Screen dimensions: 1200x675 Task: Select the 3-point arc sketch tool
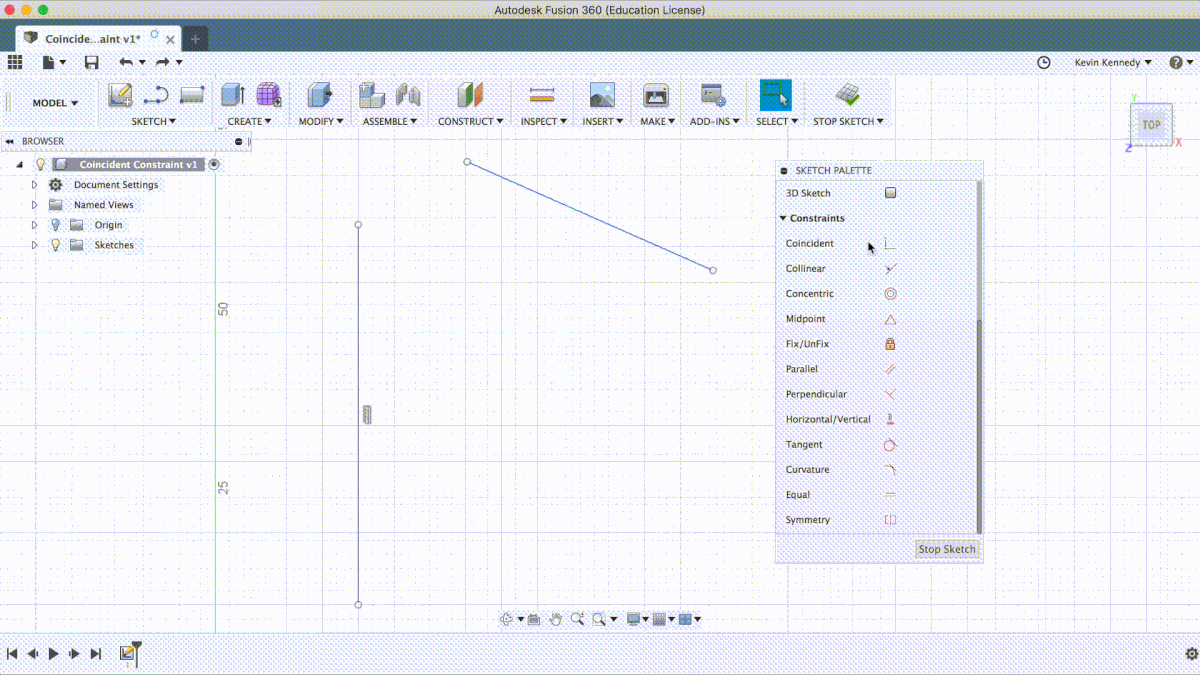click(x=156, y=96)
